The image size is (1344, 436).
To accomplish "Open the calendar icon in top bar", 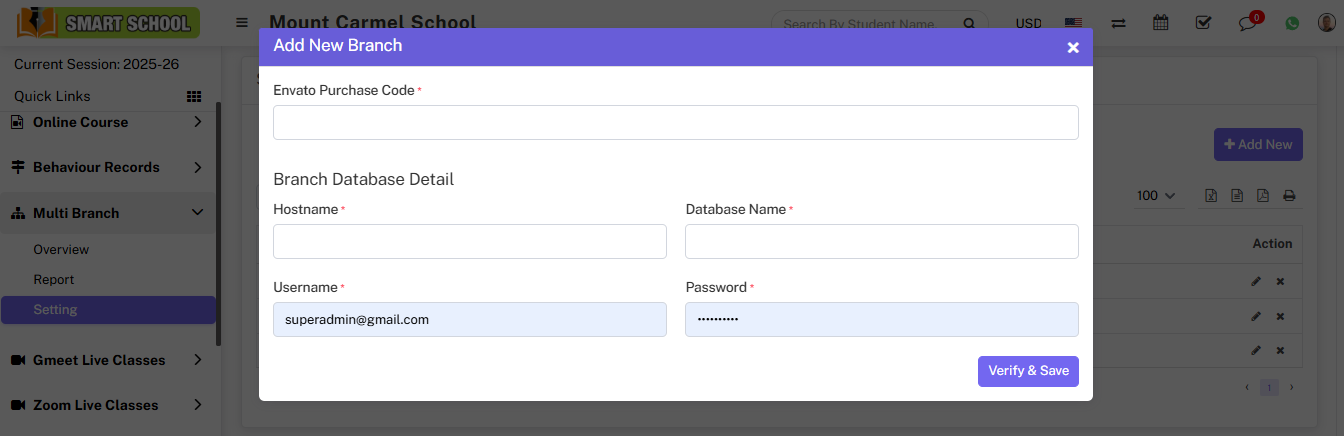I will point(1160,23).
